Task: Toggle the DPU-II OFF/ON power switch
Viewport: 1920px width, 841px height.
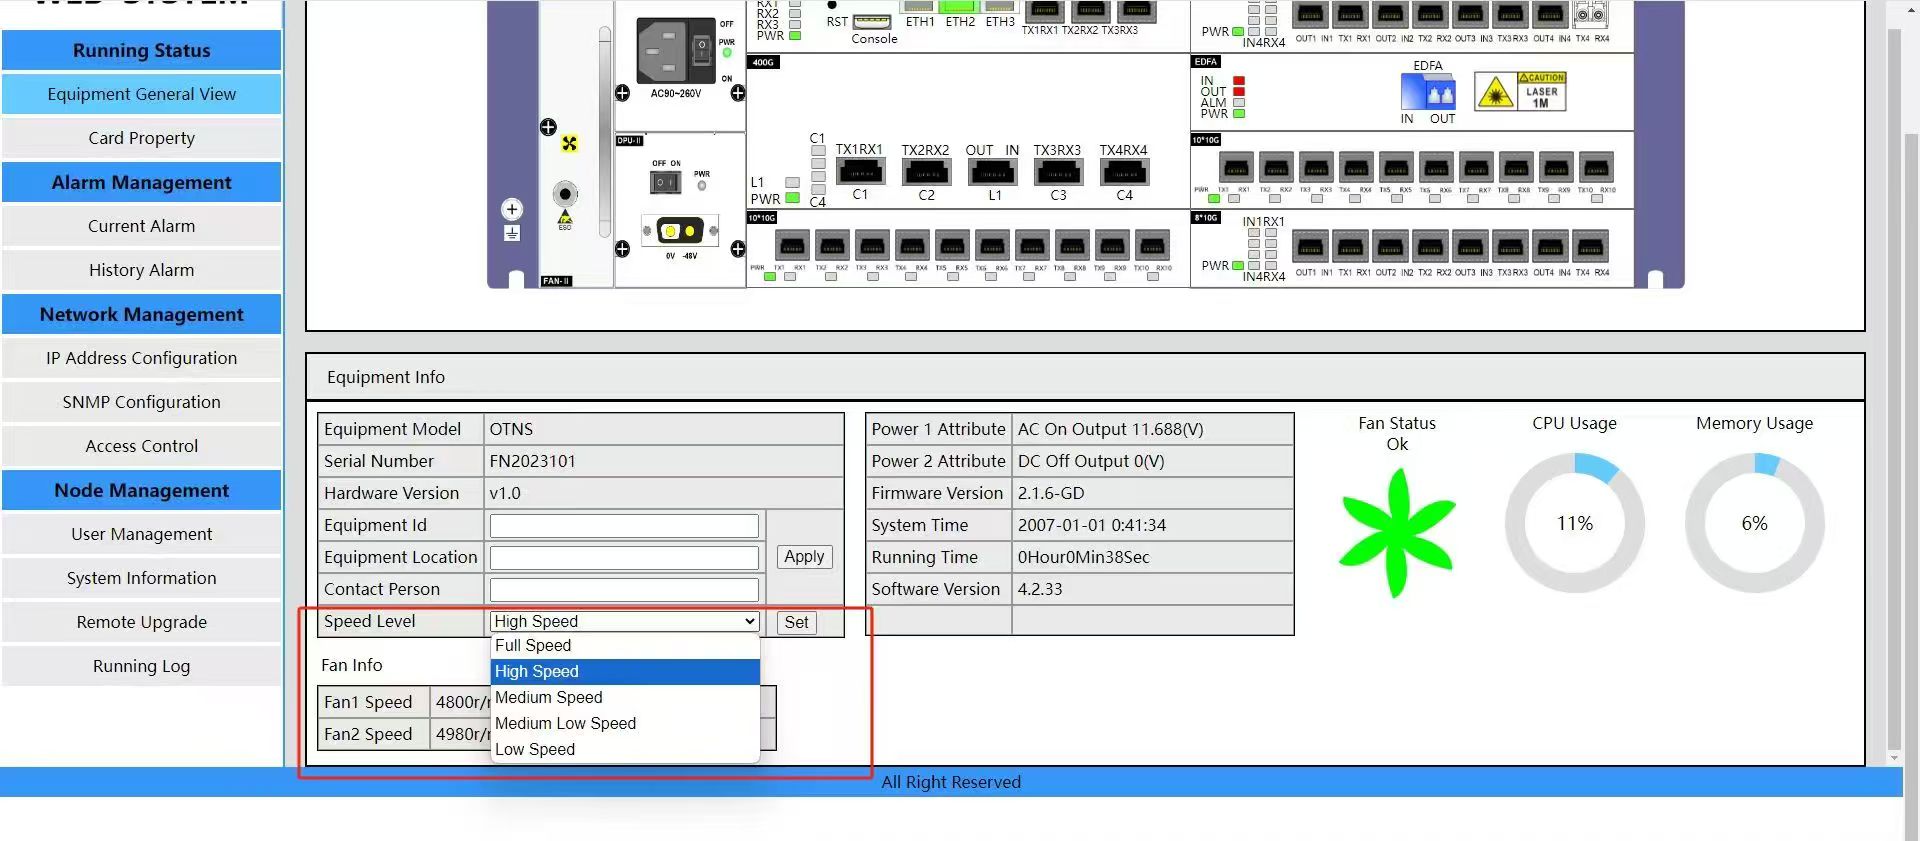Action: [665, 182]
